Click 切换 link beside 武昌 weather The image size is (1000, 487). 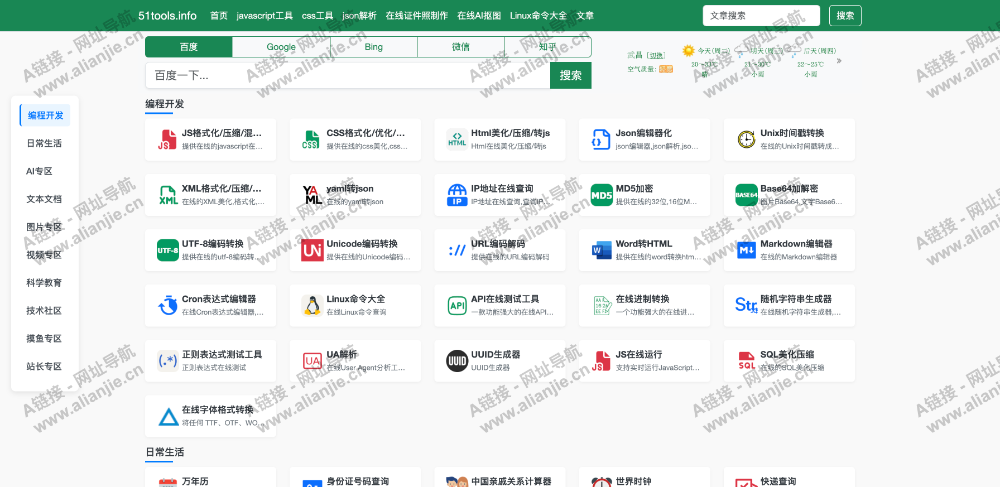click(656, 55)
